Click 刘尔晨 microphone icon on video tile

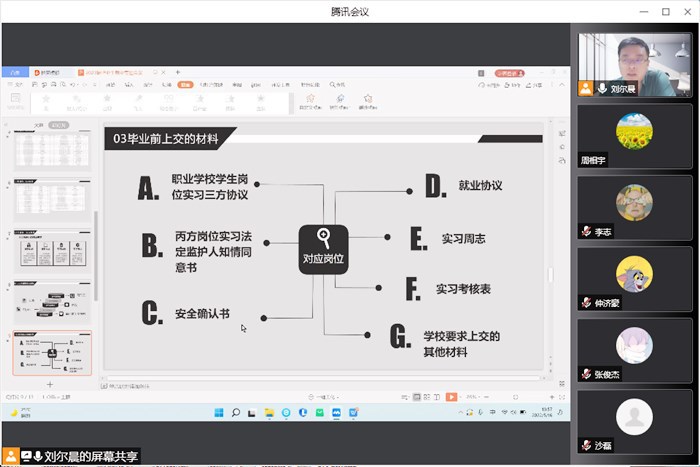602,88
